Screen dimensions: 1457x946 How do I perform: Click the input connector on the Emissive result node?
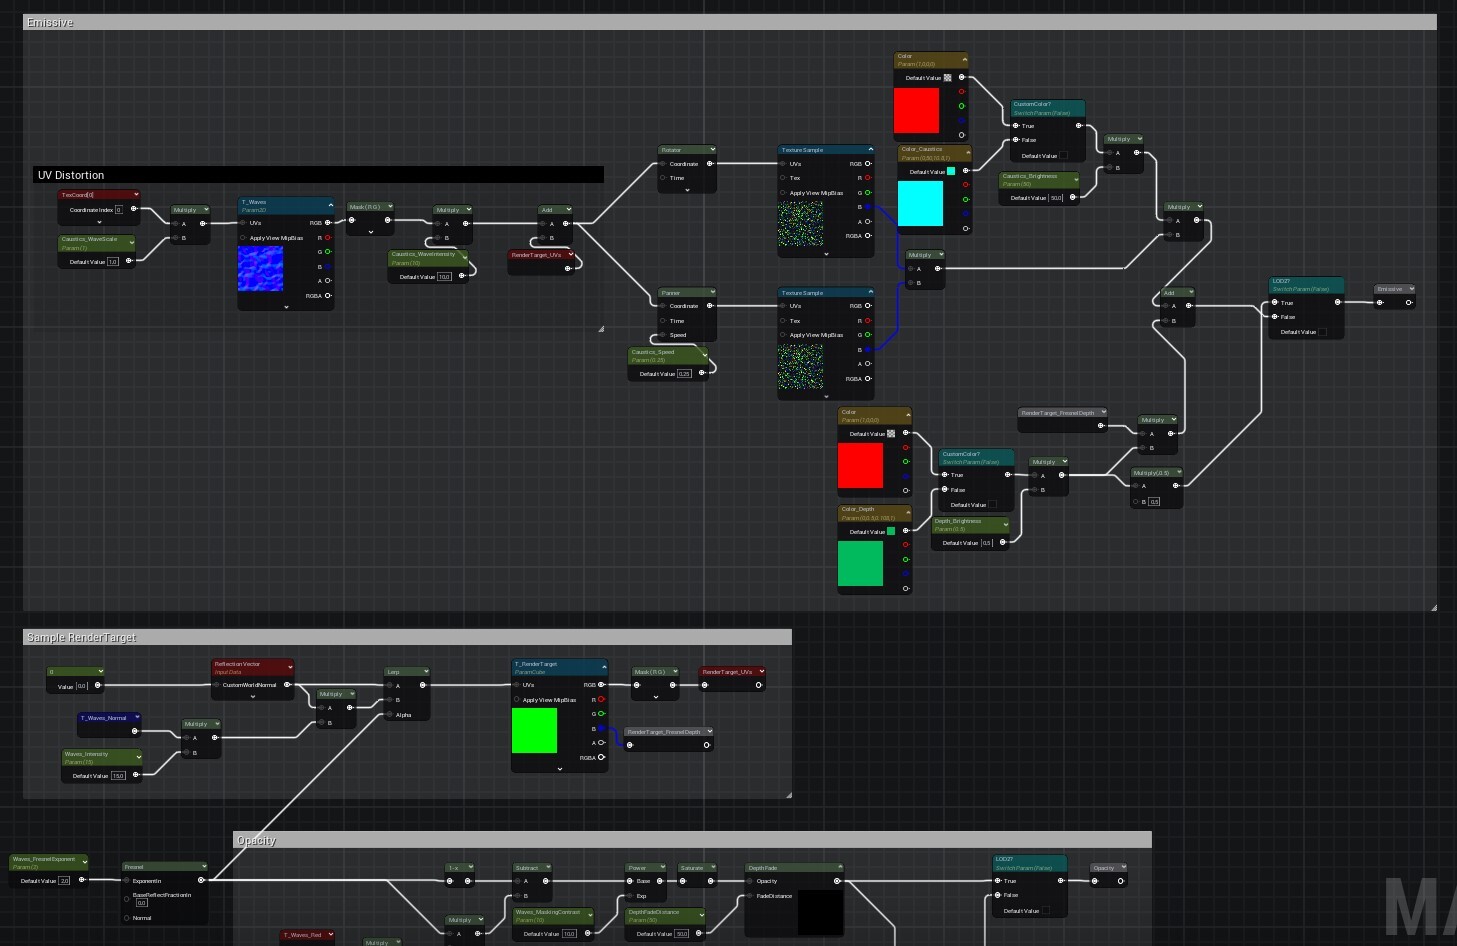point(1379,303)
